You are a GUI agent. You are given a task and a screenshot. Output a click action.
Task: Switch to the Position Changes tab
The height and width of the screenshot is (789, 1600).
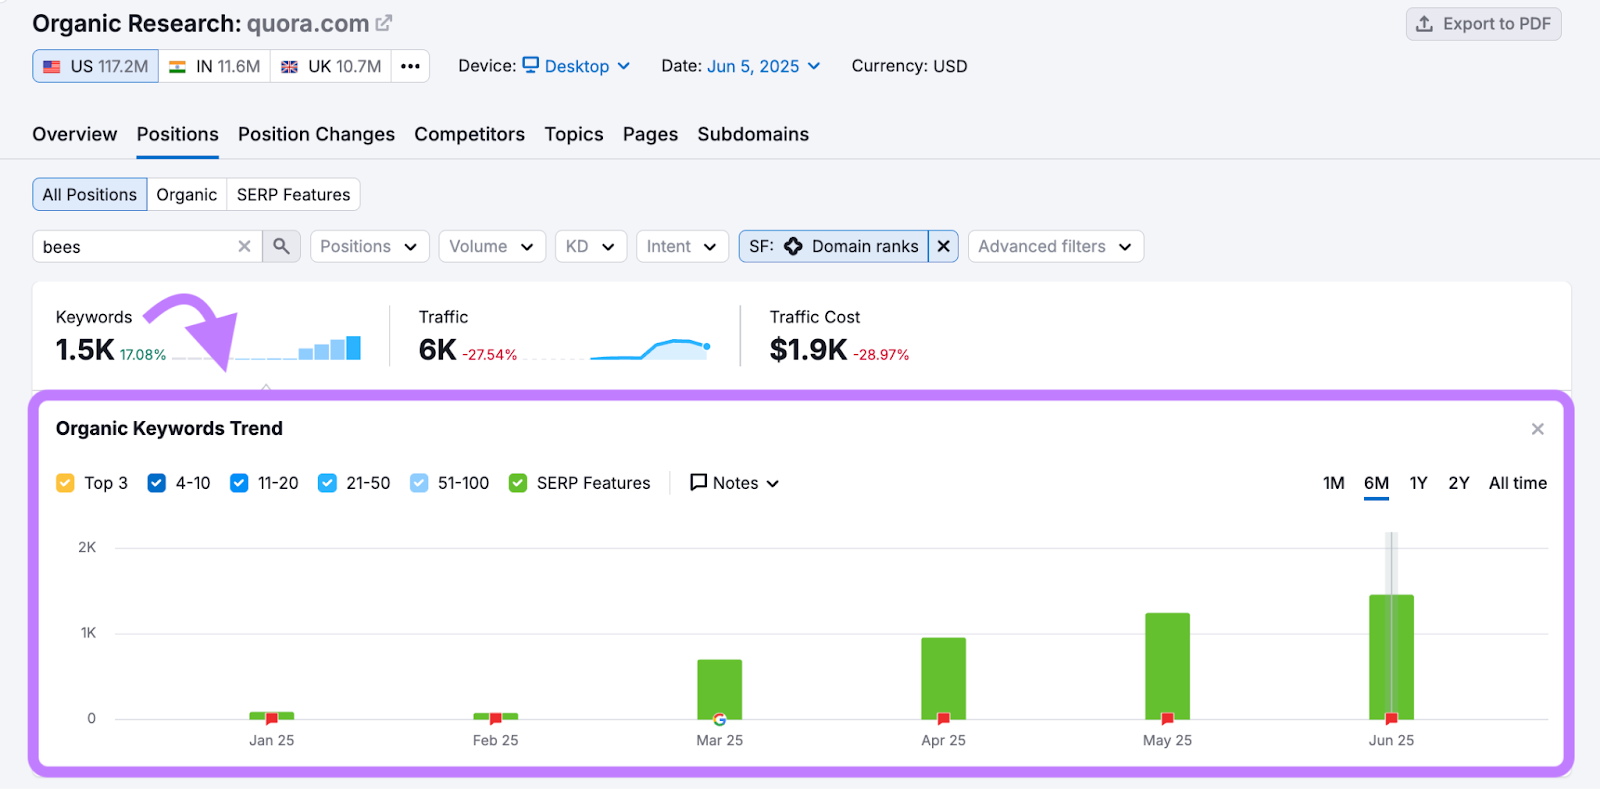pyautogui.click(x=316, y=134)
